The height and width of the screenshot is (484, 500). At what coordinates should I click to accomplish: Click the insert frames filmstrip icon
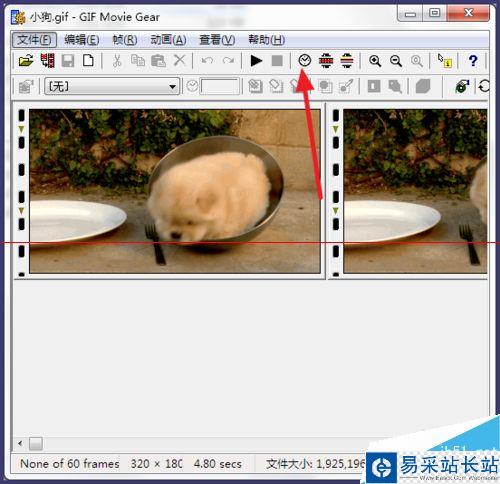point(47,61)
